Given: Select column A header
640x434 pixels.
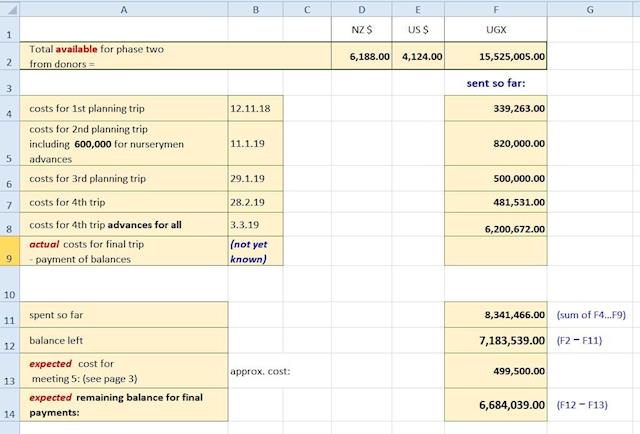Looking at the screenshot, I should click(123, 9).
